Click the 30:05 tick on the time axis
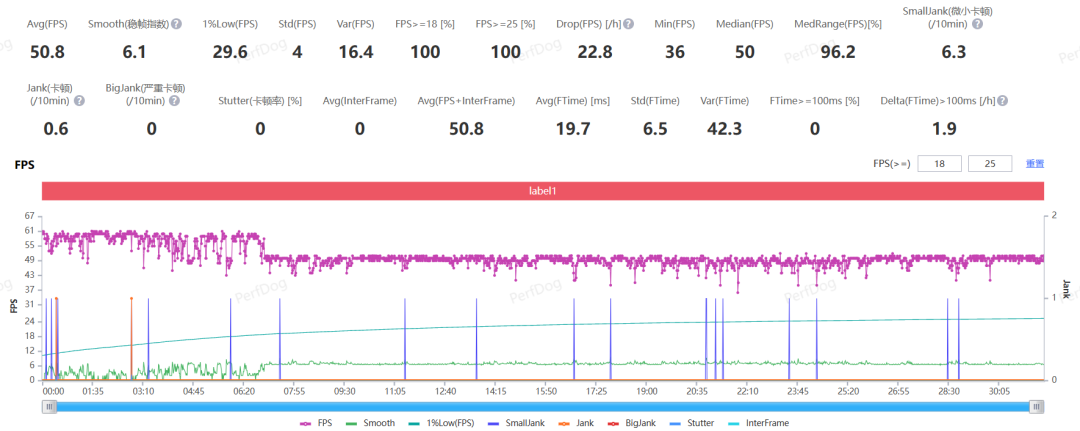 coord(999,391)
